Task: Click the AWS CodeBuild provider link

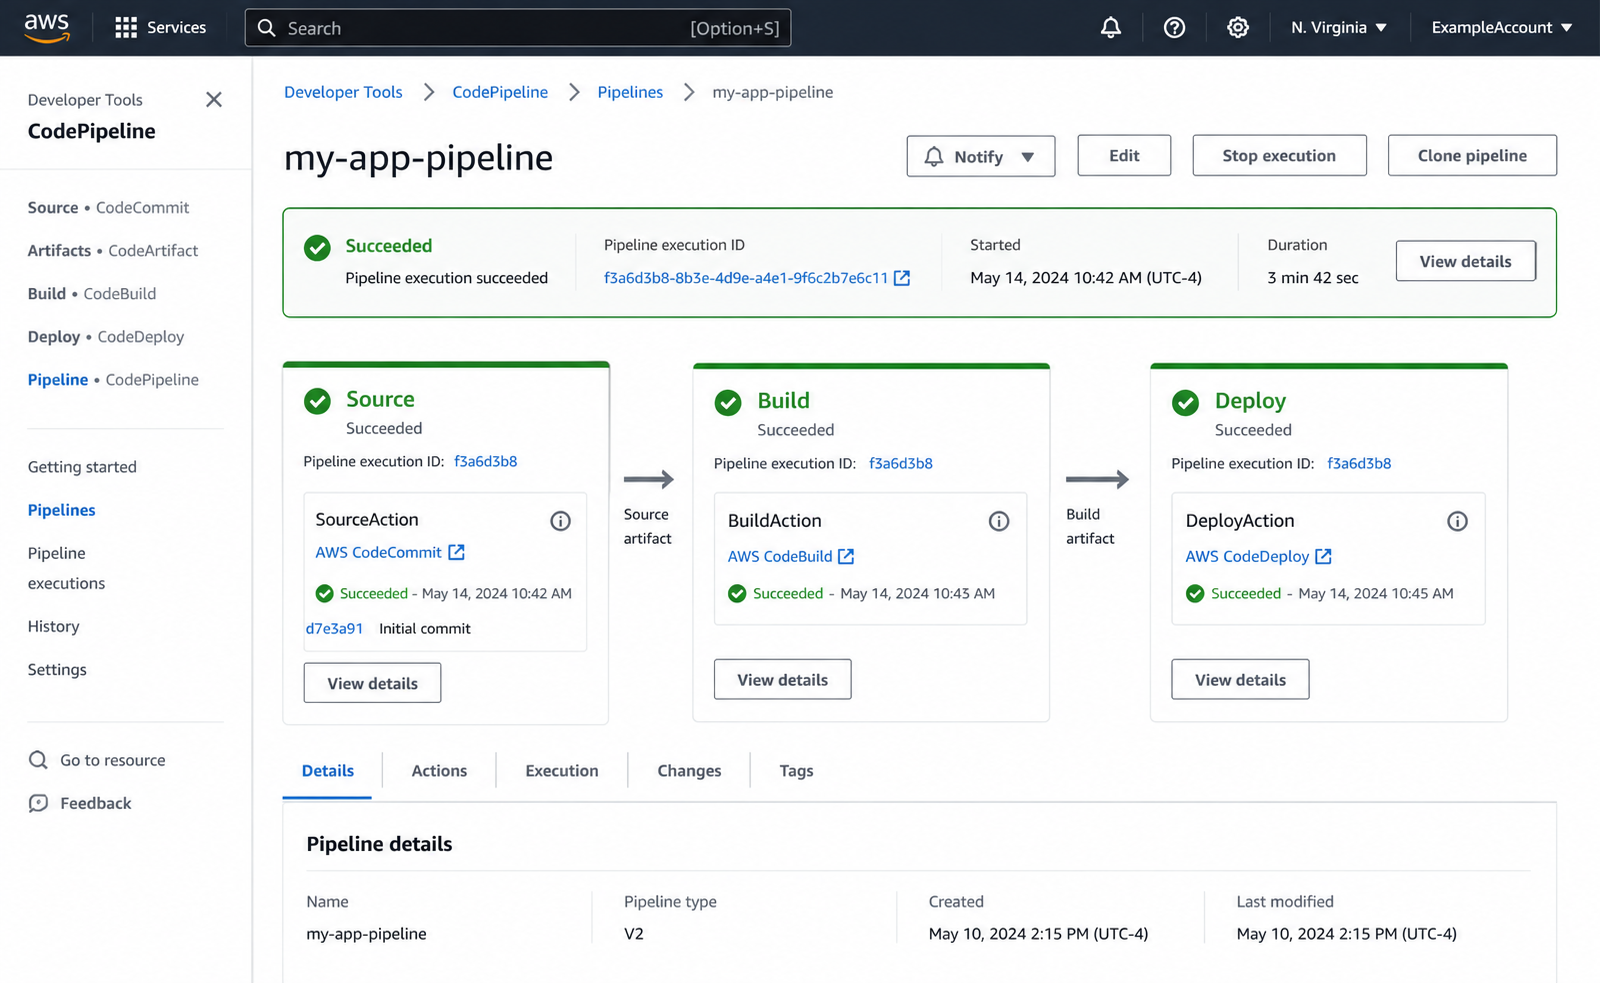Action: click(780, 556)
